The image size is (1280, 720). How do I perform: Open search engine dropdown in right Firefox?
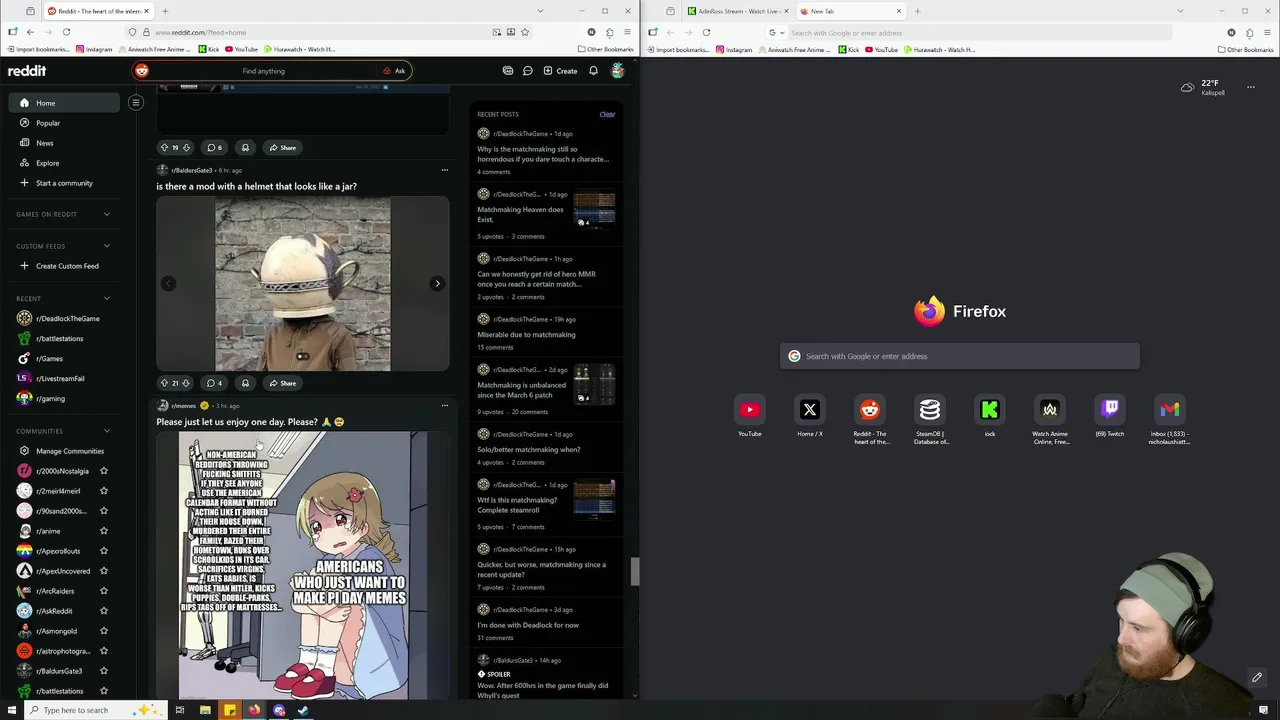[776, 32]
